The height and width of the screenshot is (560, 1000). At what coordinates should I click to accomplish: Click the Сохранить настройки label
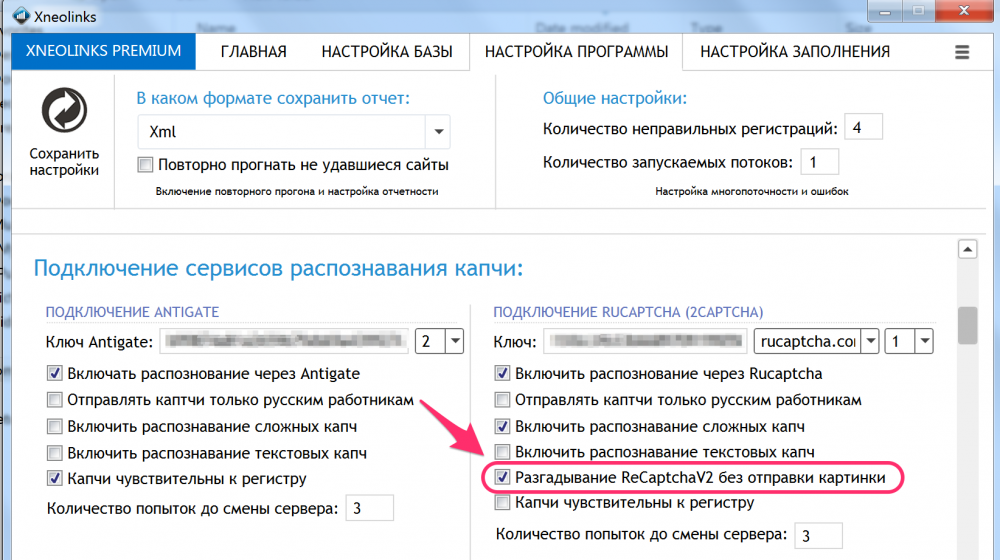(64, 162)
